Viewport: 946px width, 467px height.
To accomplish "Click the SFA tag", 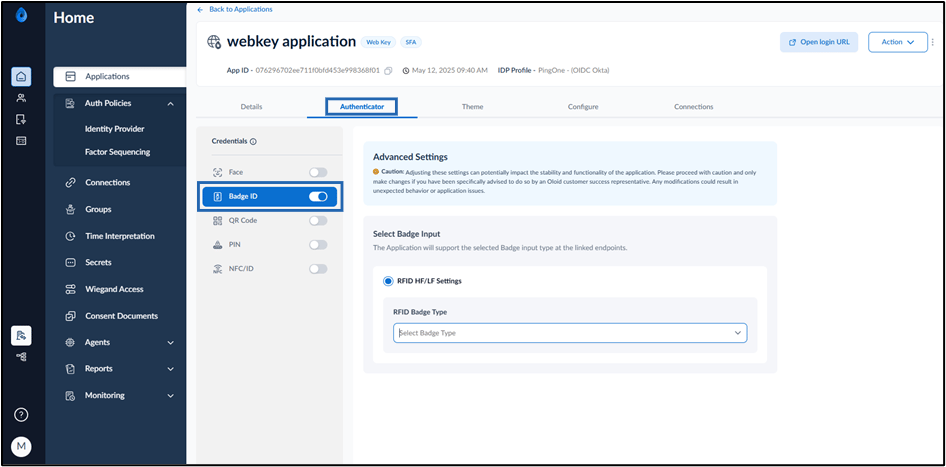I will point(411,42).
